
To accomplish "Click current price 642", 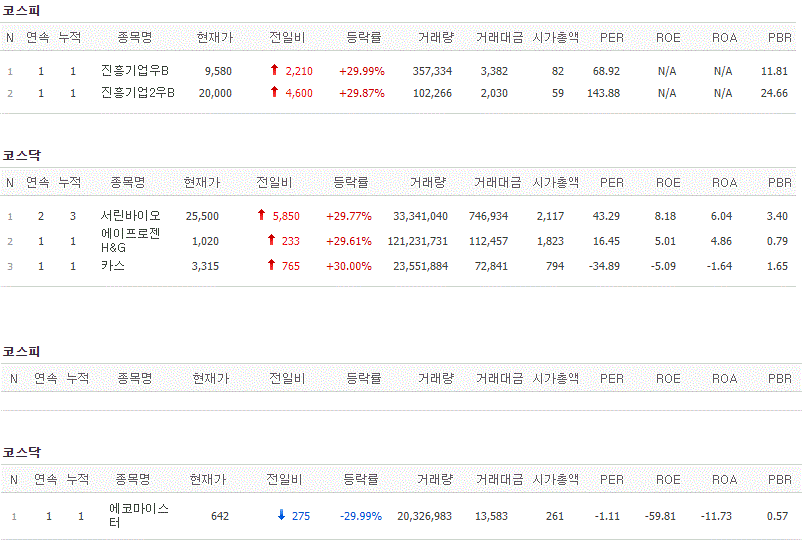I will click(220, 516).
